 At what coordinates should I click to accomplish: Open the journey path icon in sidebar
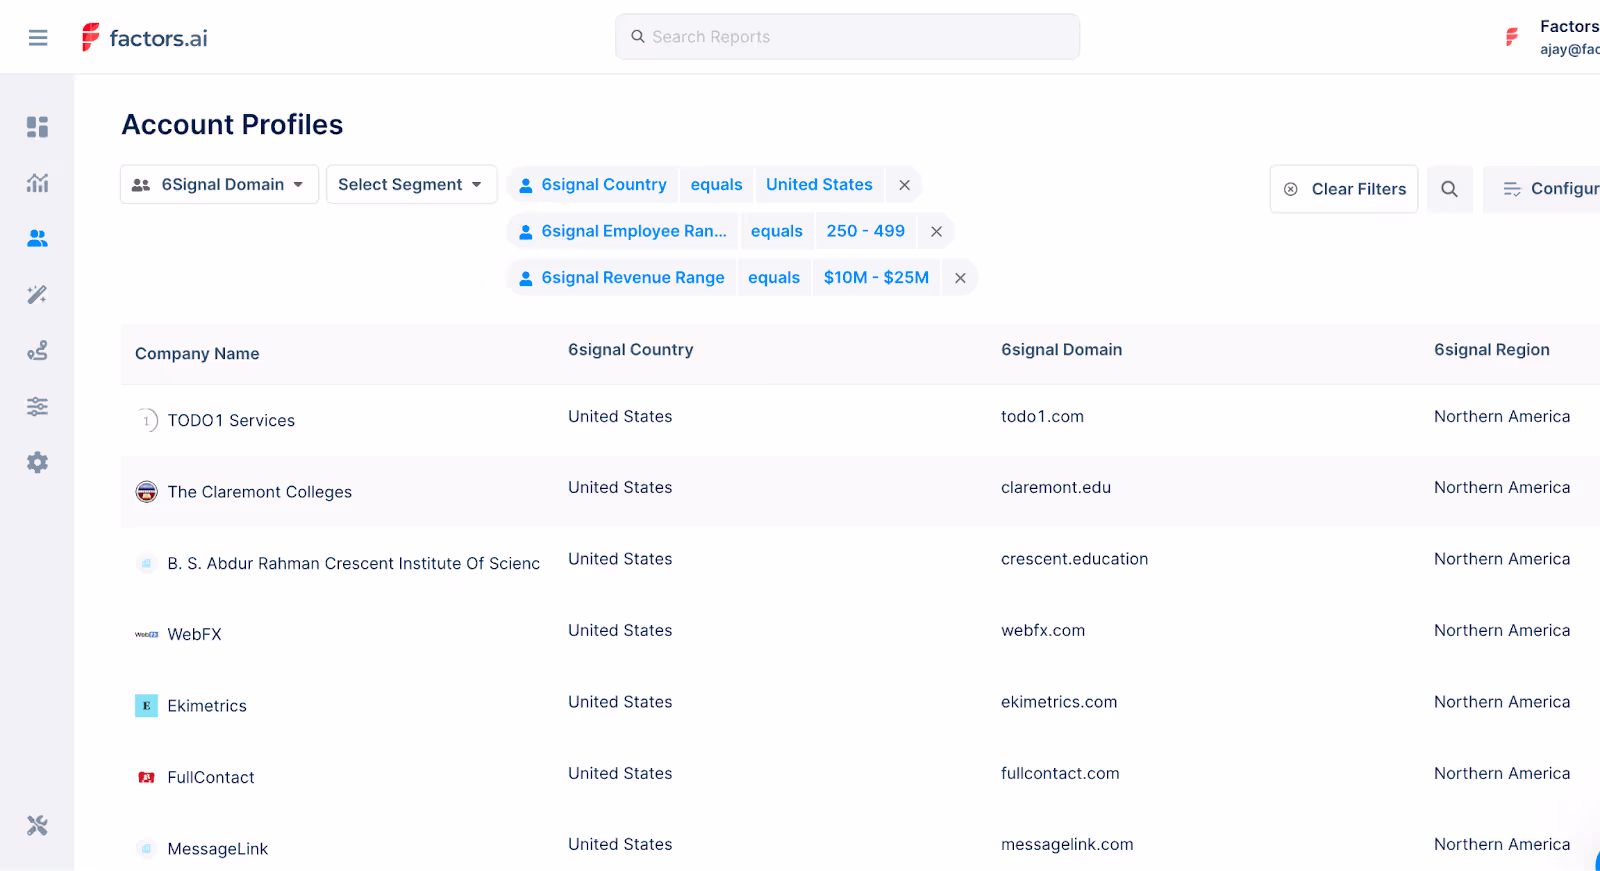(37, 351)
